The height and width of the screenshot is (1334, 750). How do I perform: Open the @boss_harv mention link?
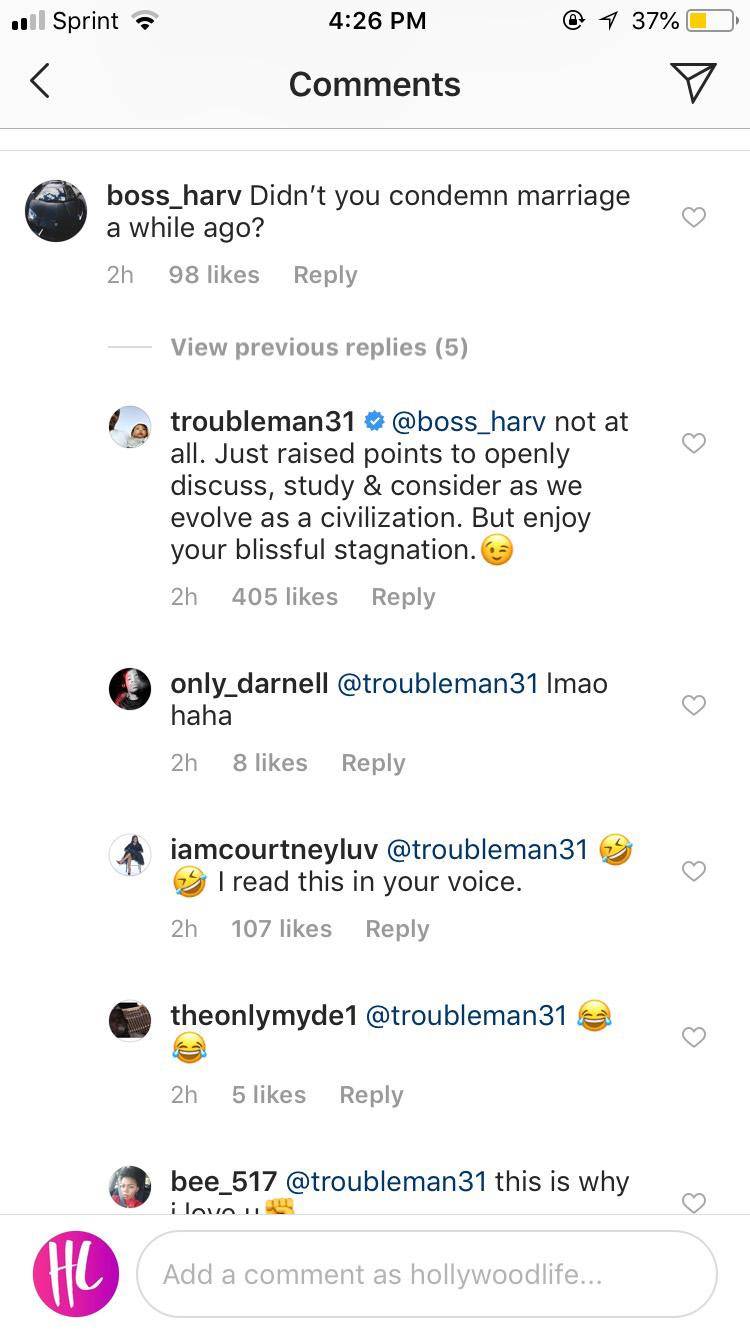coord(470,422)
